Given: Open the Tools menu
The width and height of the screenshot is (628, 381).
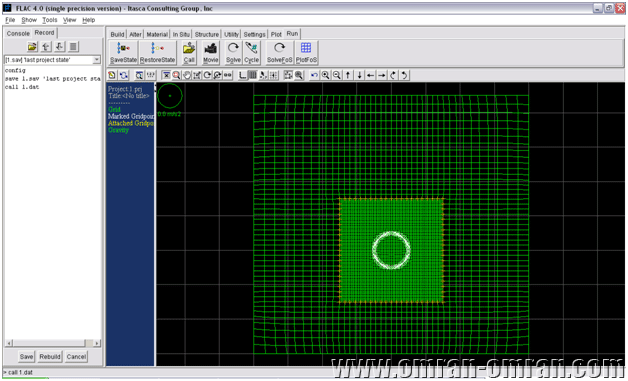Looking at the screenshot, I should [50, 20].
